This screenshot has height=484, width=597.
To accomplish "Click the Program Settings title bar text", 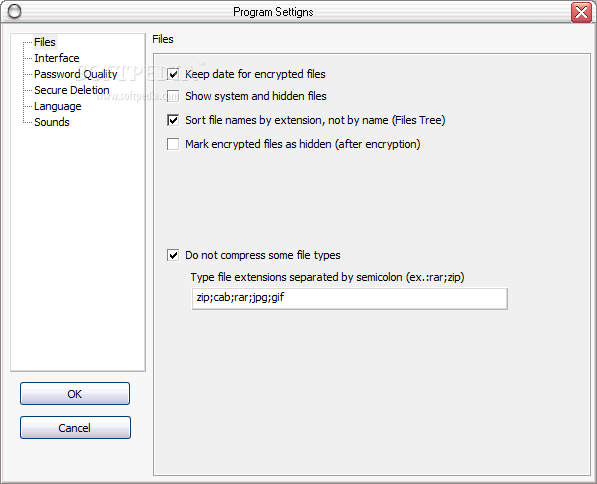I will 273,12.
